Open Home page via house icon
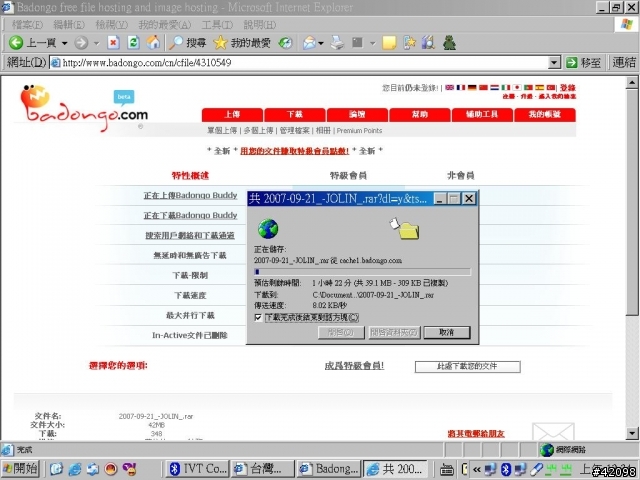 153,42
